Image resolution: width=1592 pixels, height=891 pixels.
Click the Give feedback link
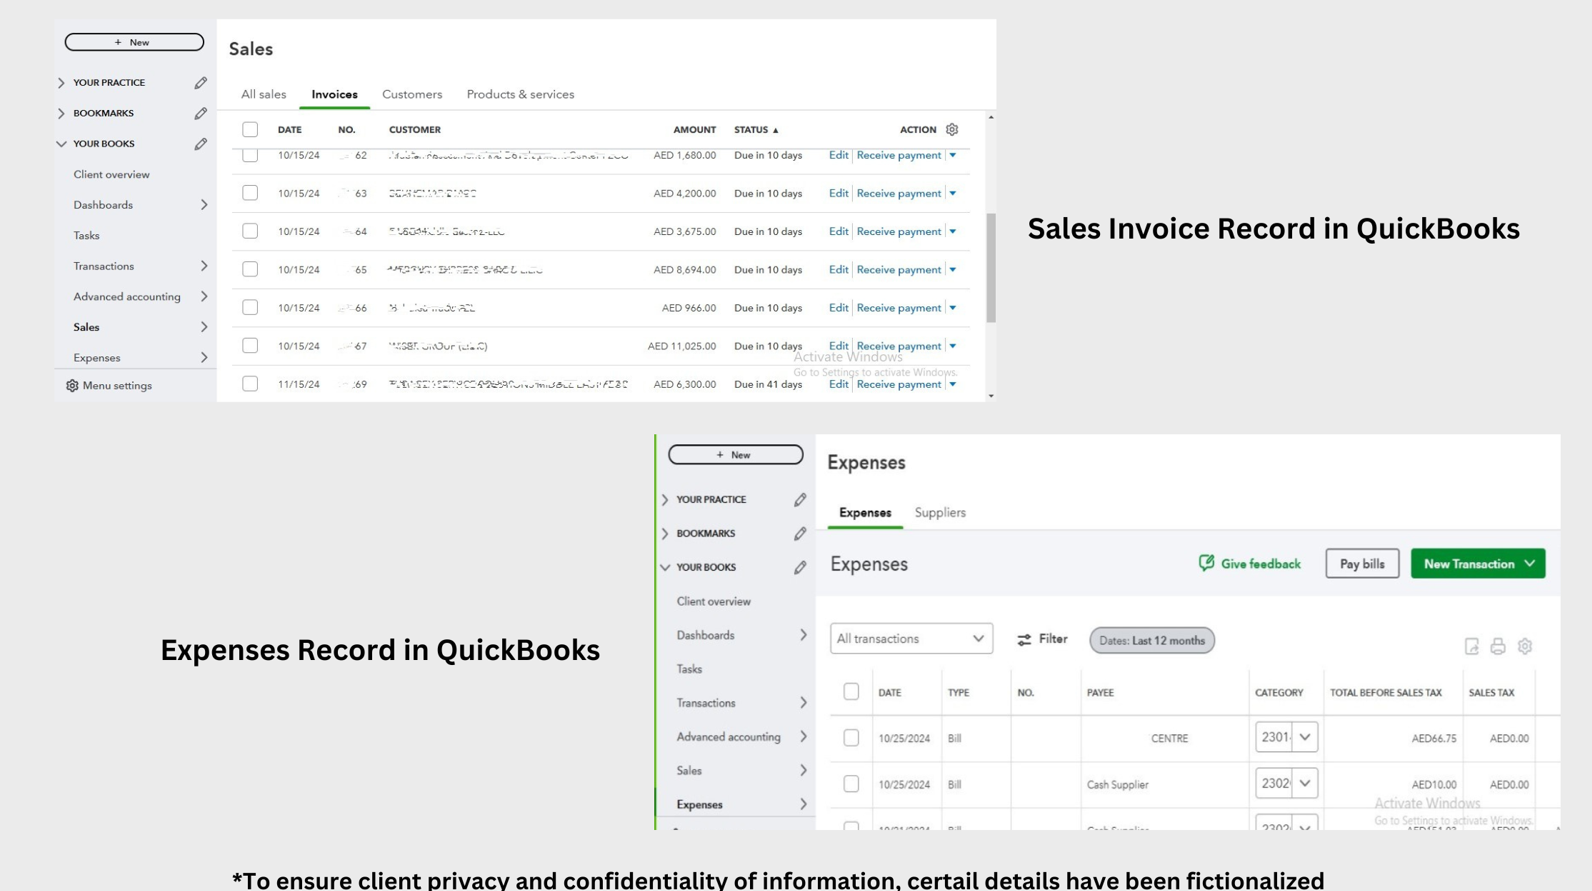[1260, 564]
